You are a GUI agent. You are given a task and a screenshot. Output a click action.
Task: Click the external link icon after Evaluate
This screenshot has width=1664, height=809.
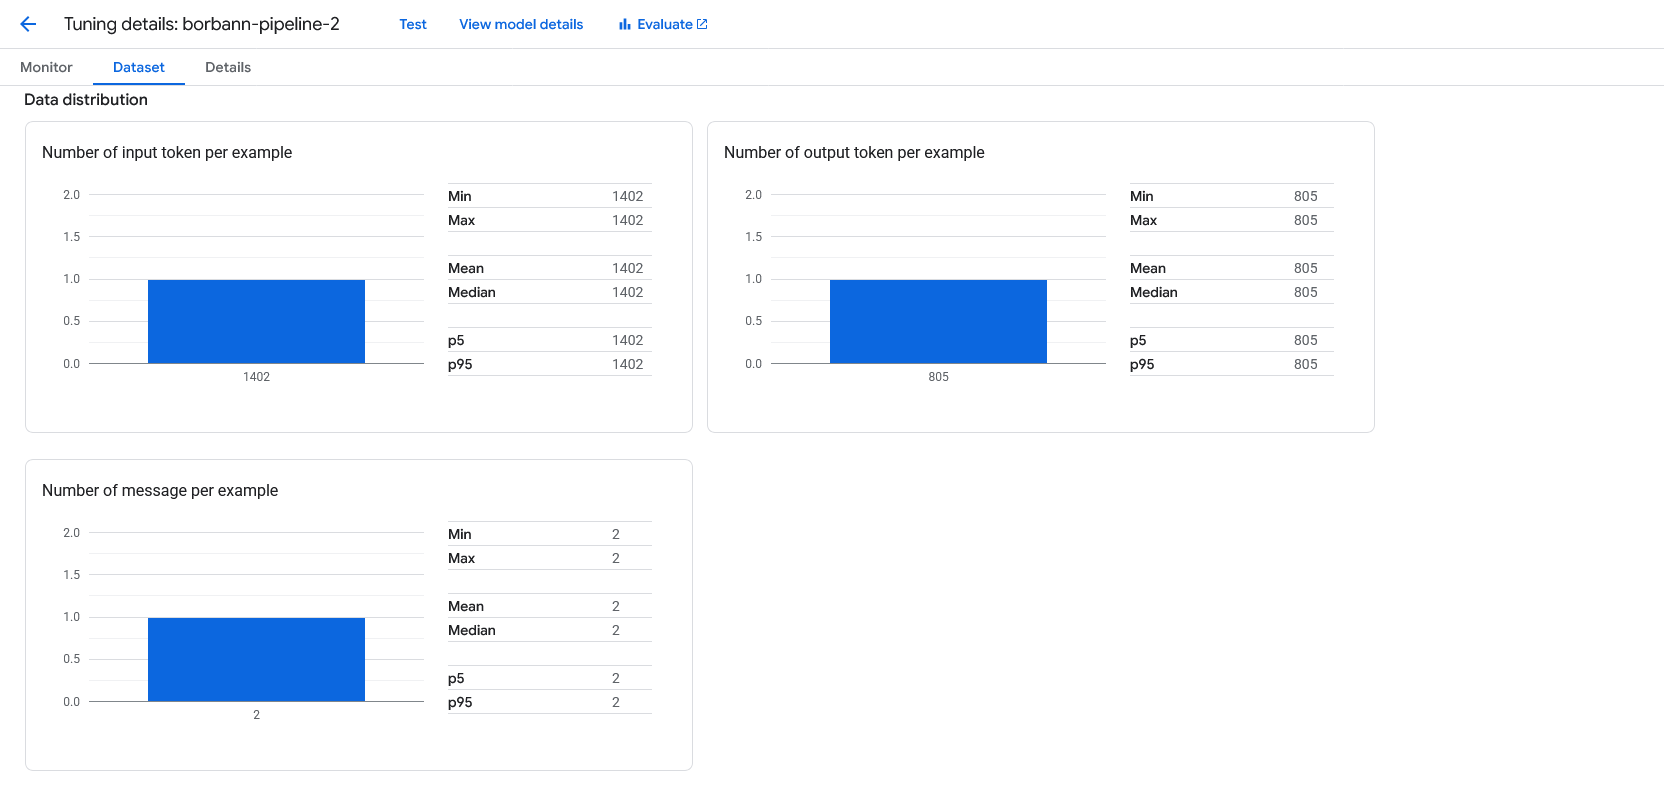point(702,24)
